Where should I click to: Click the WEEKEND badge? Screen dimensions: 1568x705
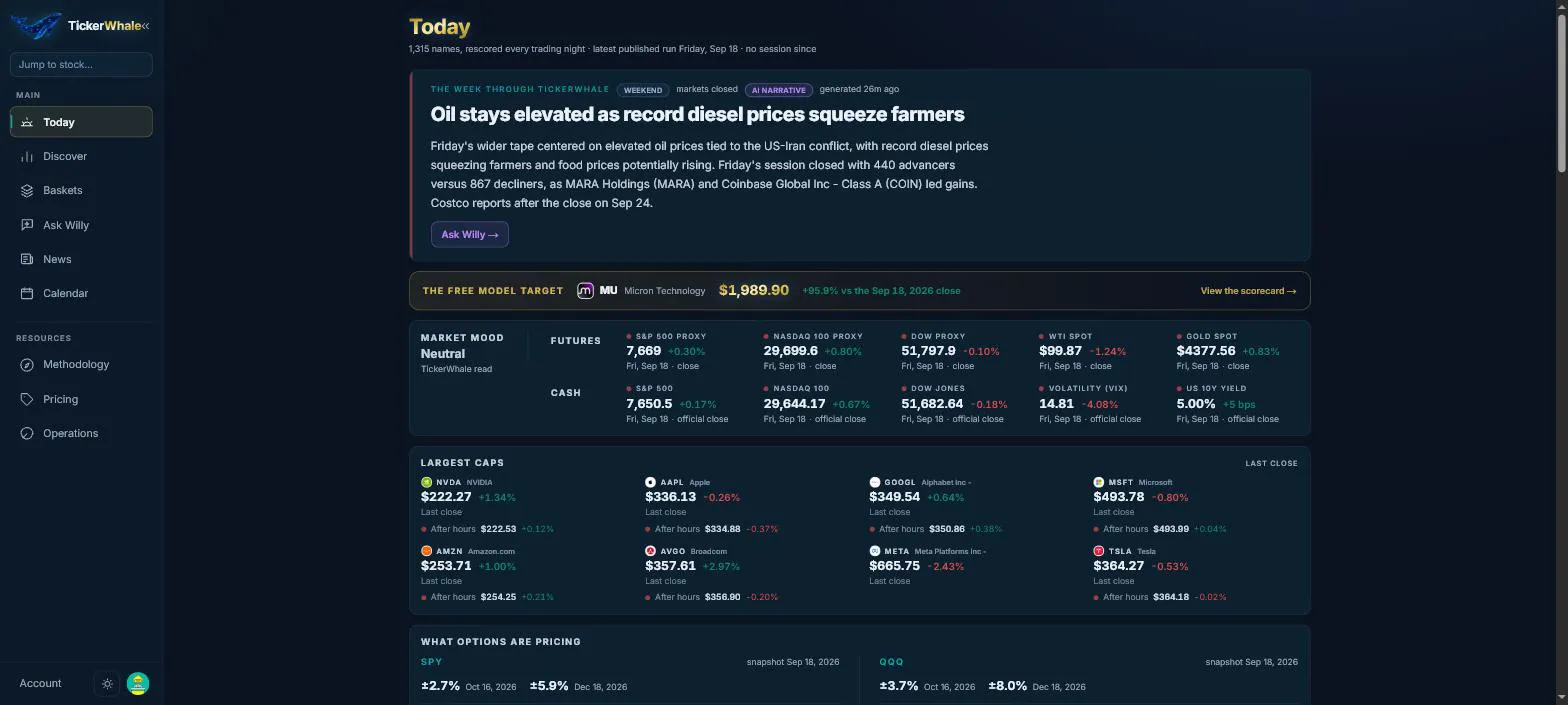pyautogui.click(x=642, y=90)
